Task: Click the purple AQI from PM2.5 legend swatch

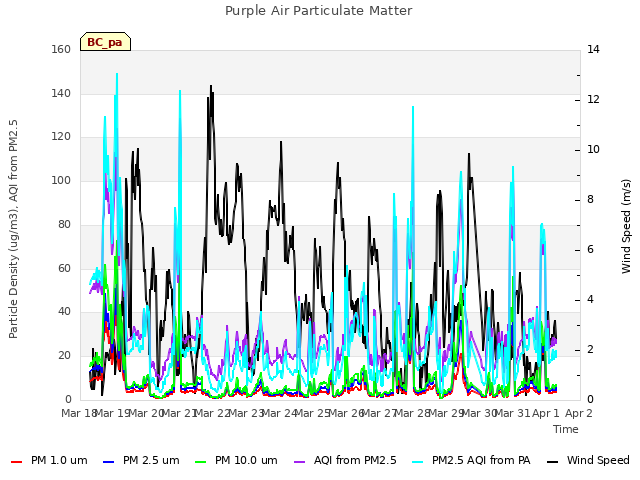Action: point(300,462)
